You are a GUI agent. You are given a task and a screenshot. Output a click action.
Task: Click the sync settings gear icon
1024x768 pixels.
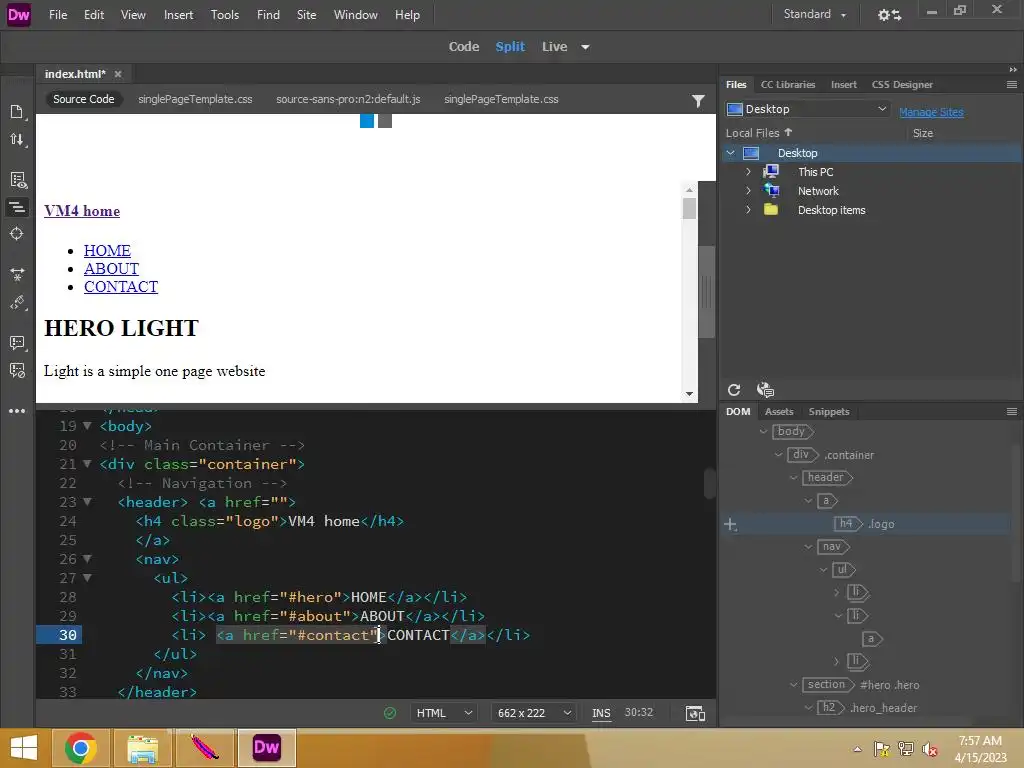point(889,14)
